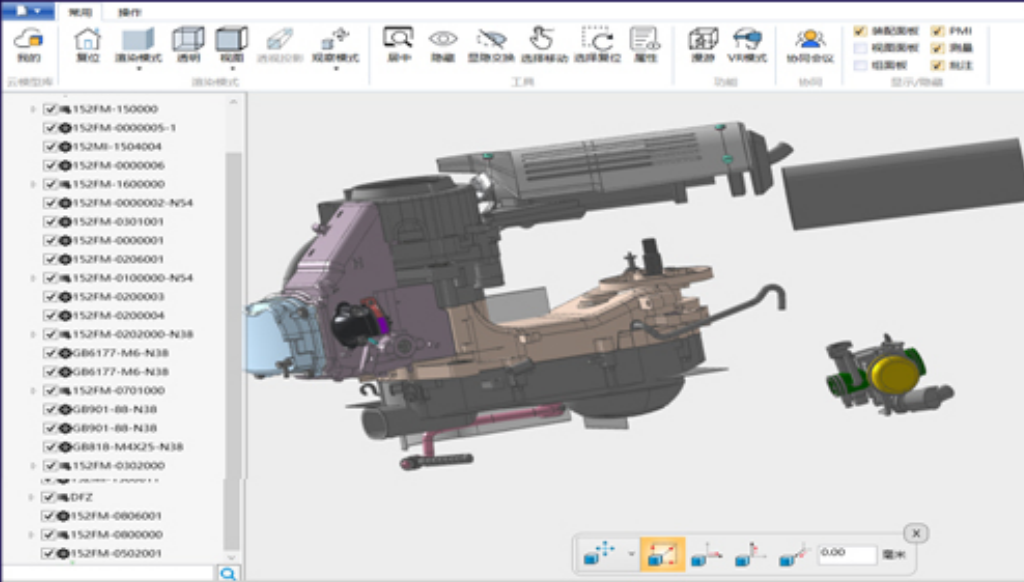Uncheck the PMI display checkbox
This screenshot has width=1024, height=582.
click(x=937, y=31)
